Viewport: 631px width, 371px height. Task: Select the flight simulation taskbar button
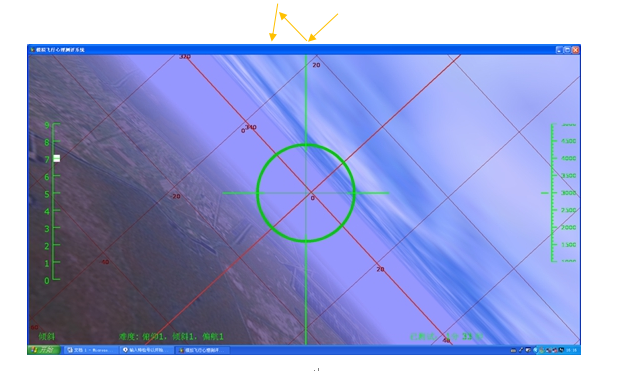203,350
